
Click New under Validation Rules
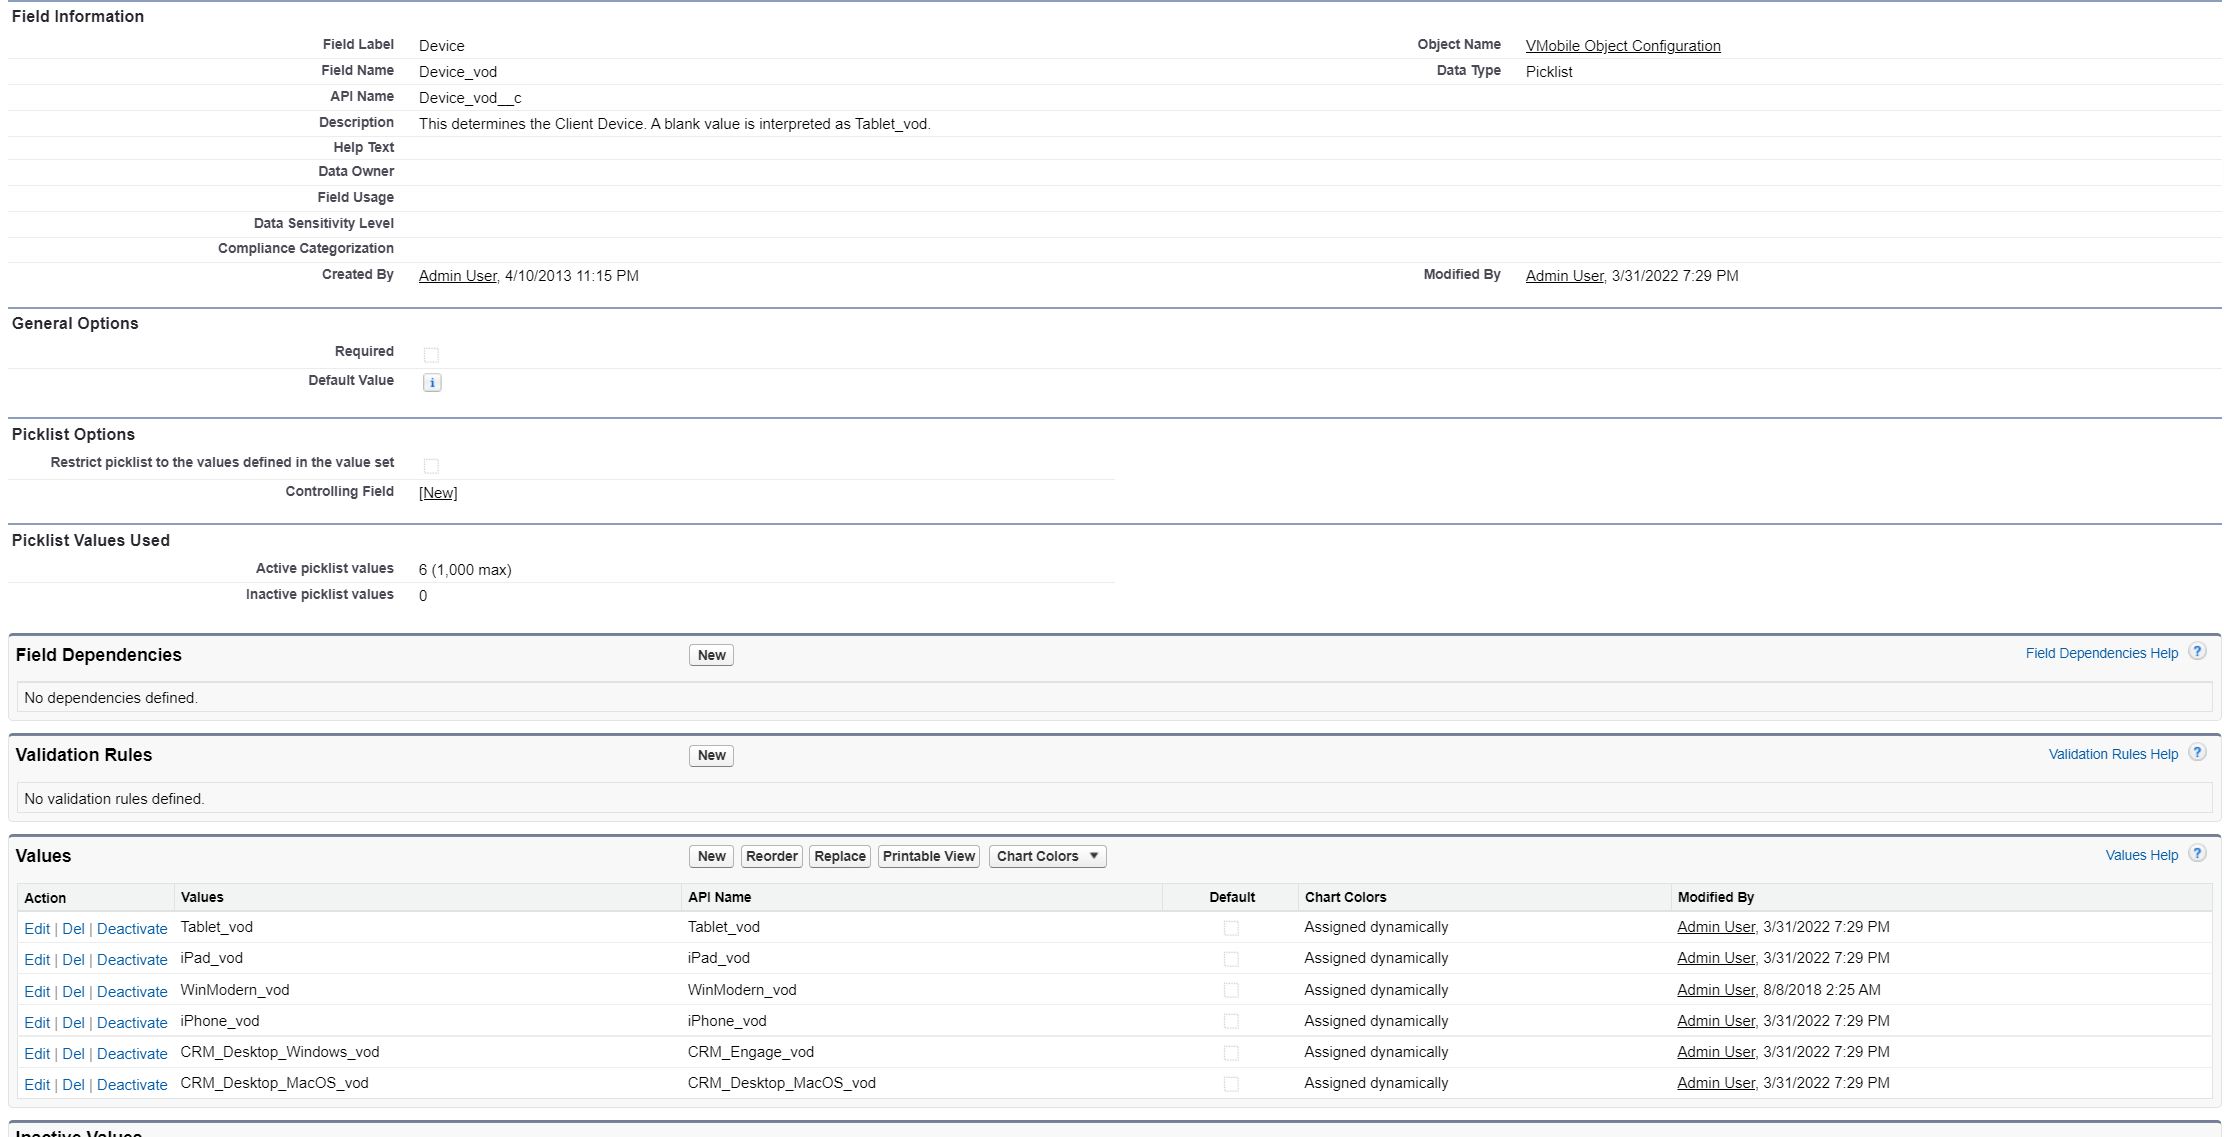click(710, 755)
